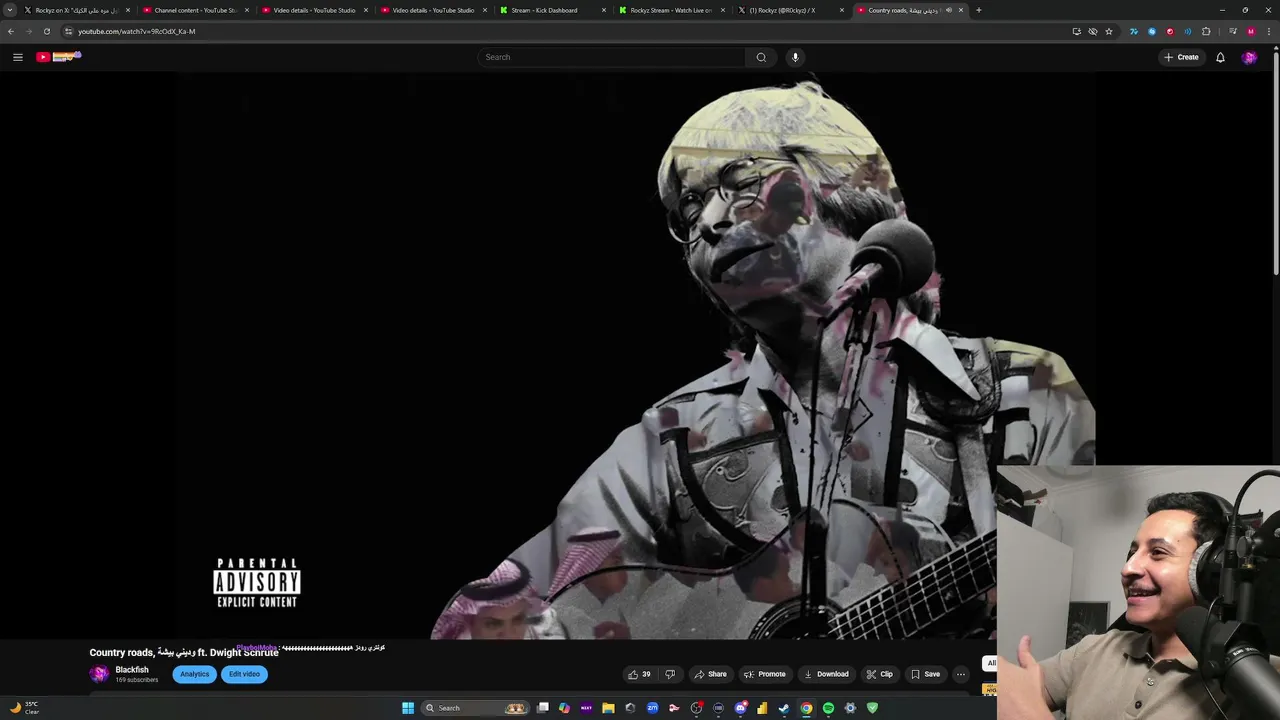Click the Windows taskbar Search box
This screenshot has width=1280, height=720.
(474, 708)
